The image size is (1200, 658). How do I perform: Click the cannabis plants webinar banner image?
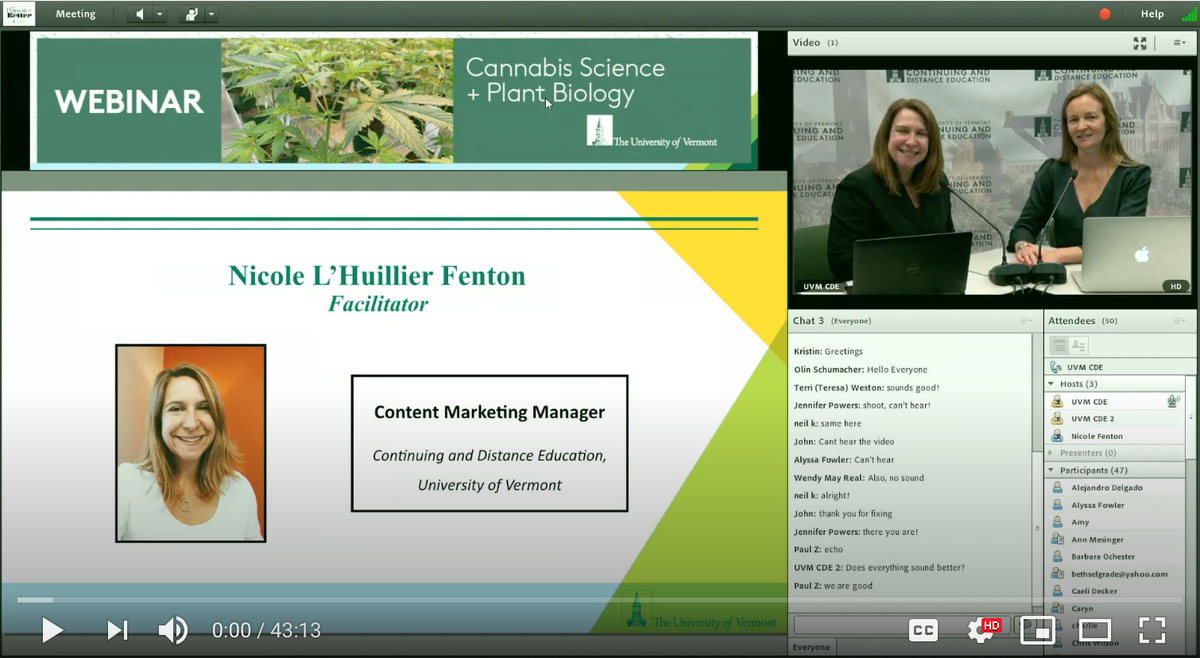pos(337,100)
